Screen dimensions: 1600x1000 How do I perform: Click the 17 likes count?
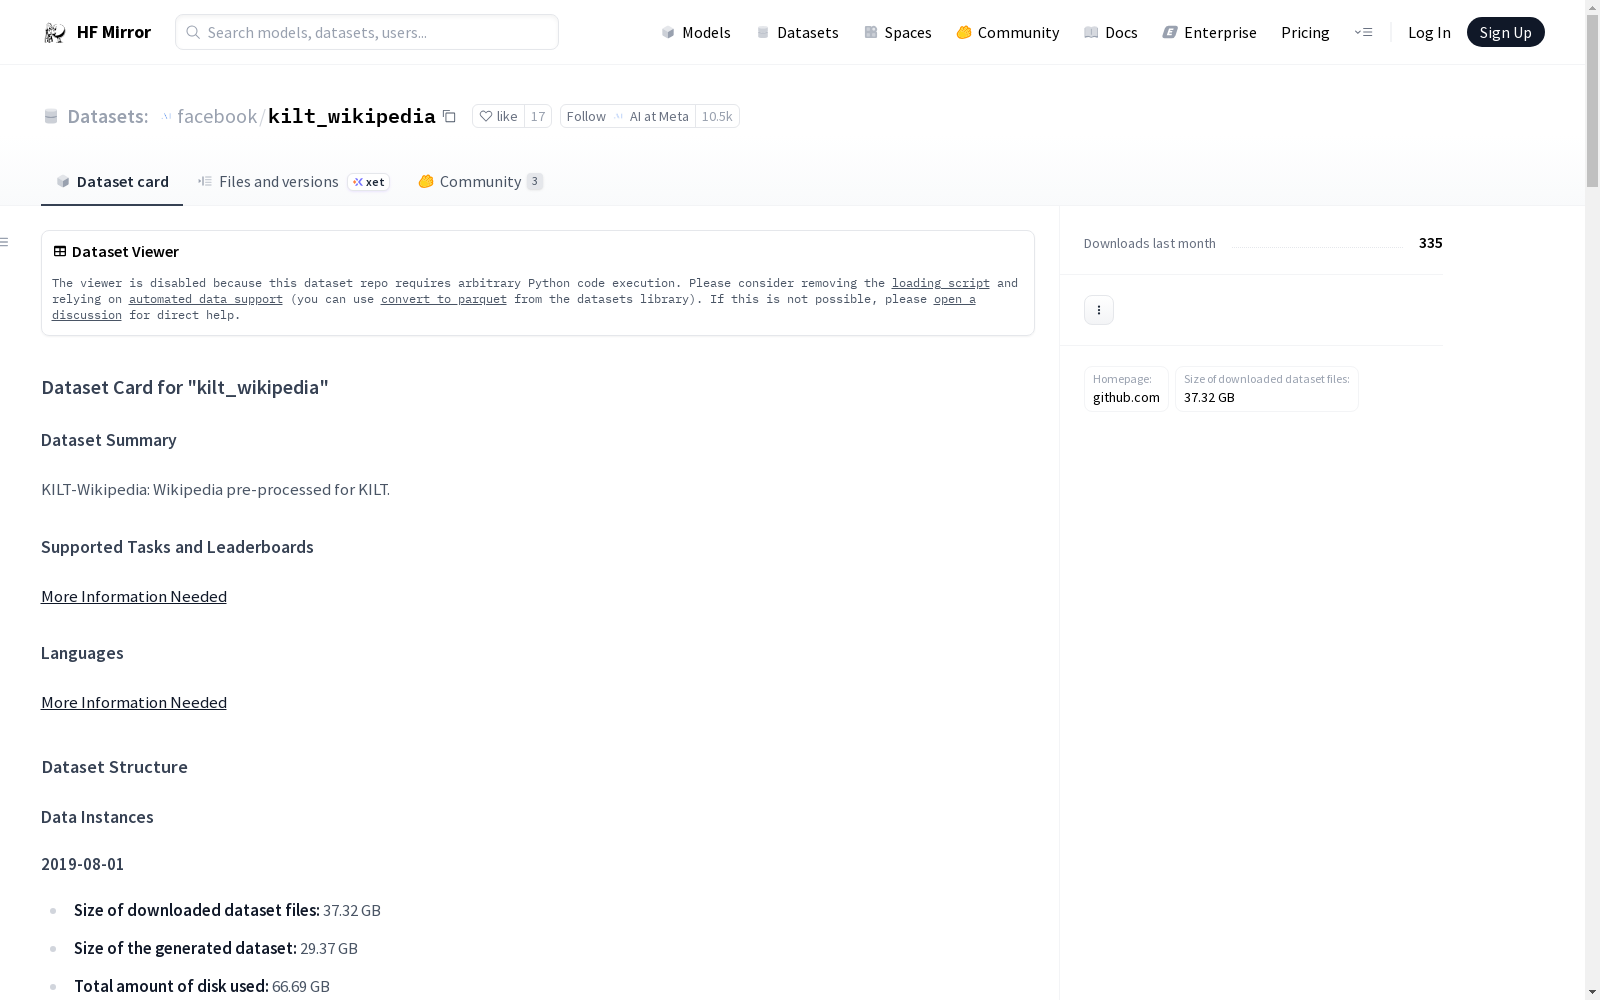click(x=538, y=116)
